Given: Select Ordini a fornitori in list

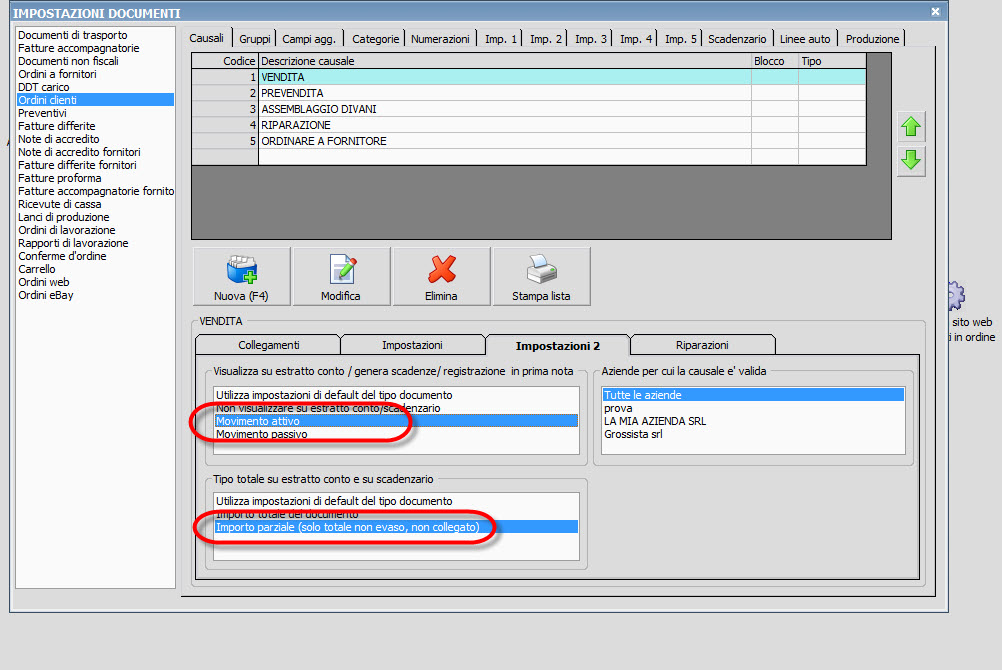Looking at the screenshot, I should click(95, 74).
